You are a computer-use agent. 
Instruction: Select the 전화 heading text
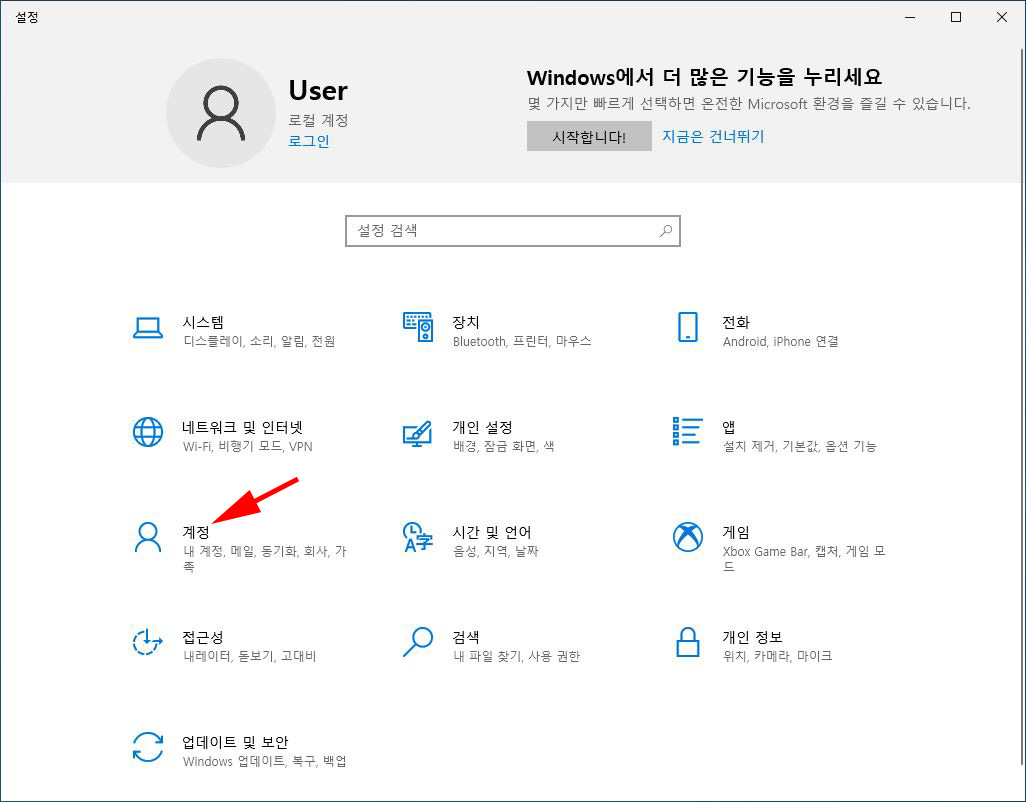[735, 322]
